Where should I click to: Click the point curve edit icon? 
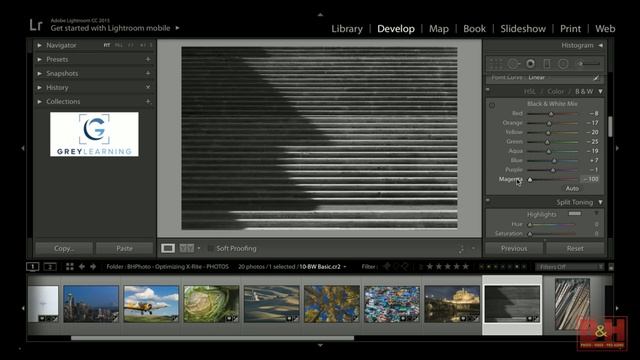click(x=596, y=77)
